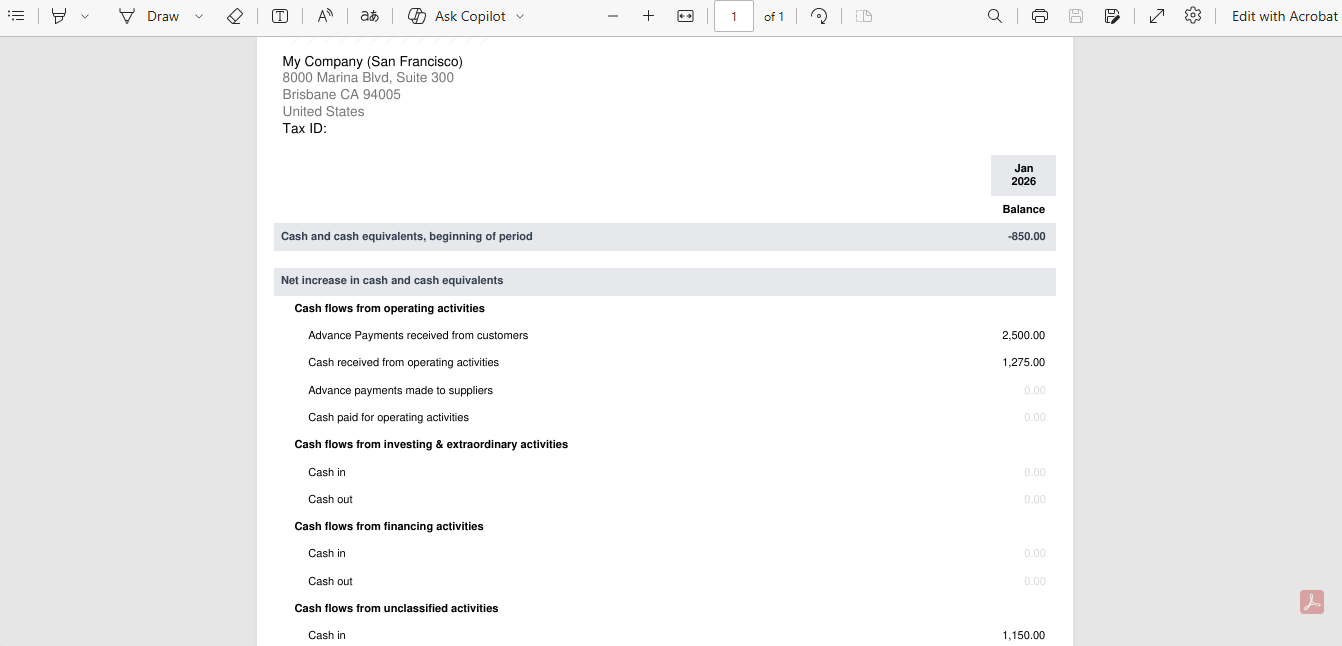Viewport: 1342px width, 646px height.
Task: Toggle fit to width
Action: pyautogui.click(x=685, y=16)
